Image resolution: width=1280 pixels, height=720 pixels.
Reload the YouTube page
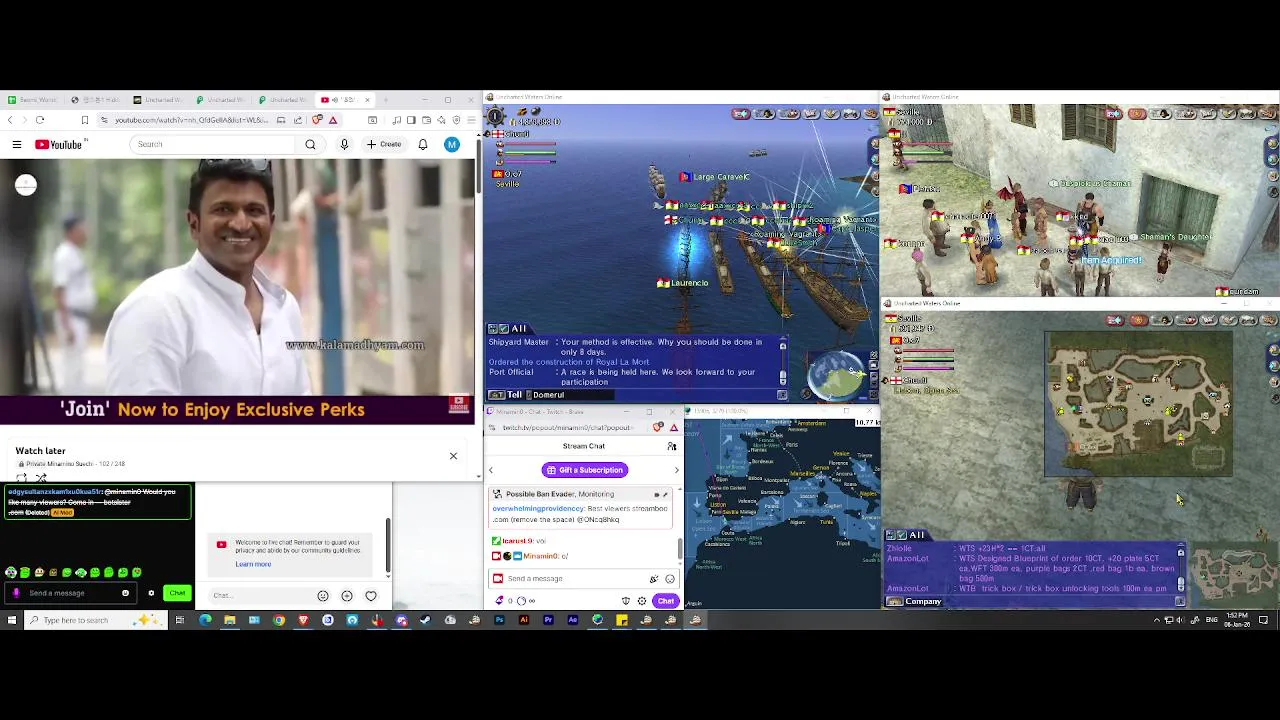40,120
